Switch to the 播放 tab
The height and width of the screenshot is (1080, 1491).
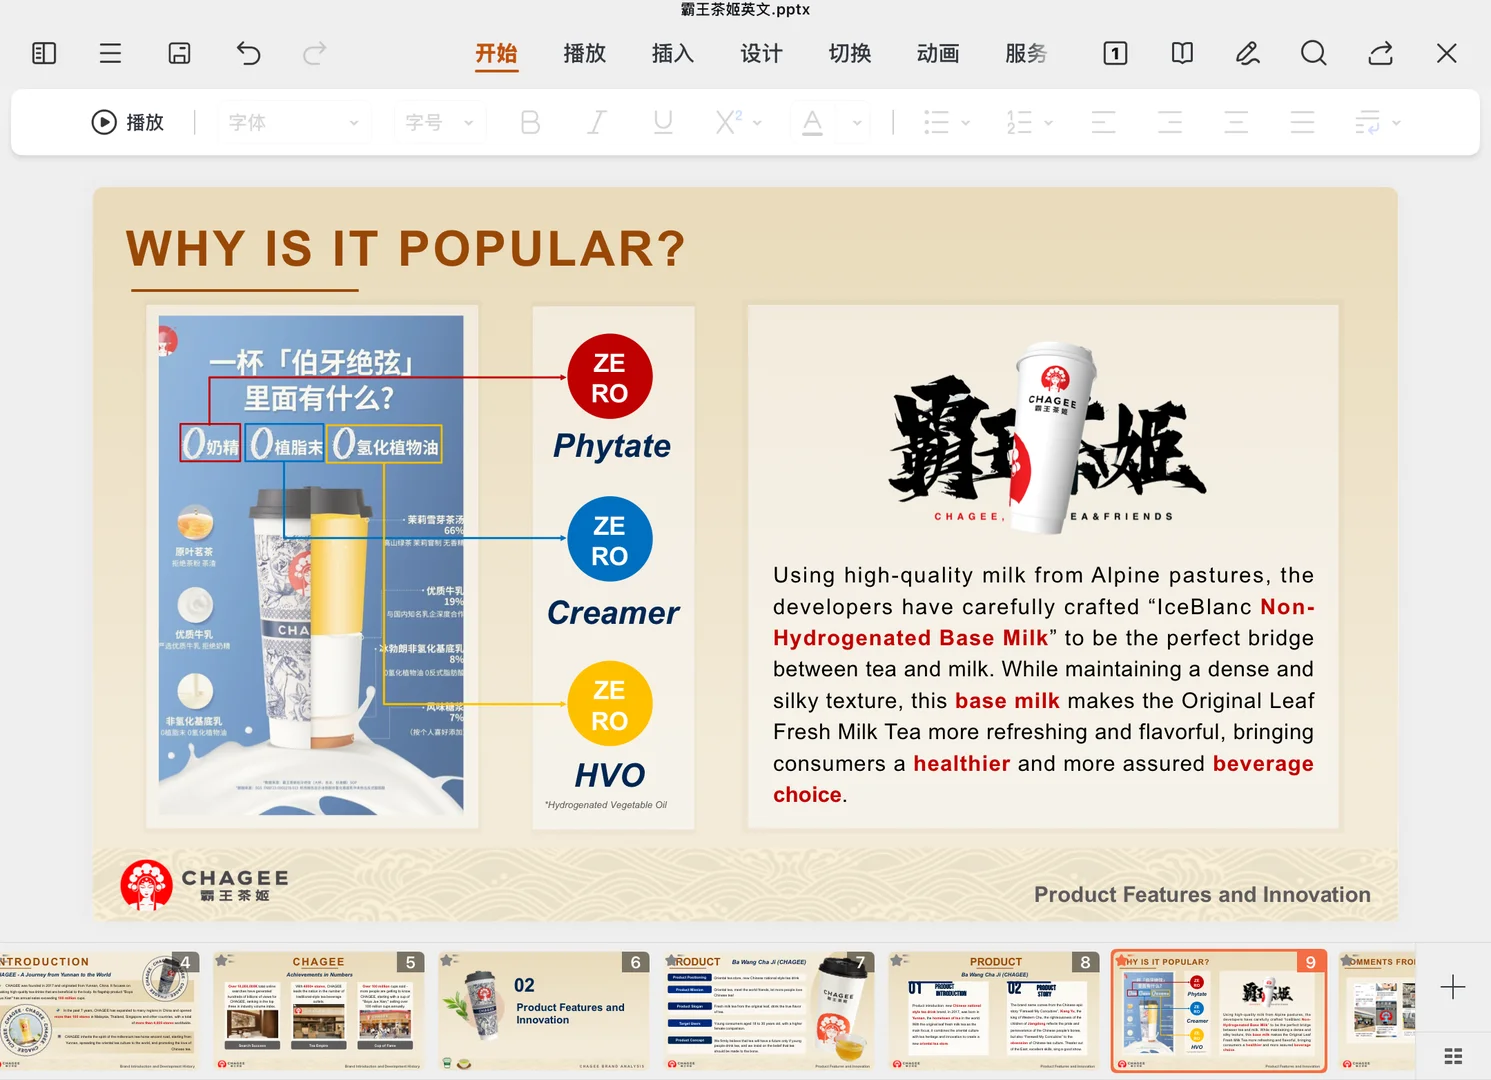tap(584, 53)
